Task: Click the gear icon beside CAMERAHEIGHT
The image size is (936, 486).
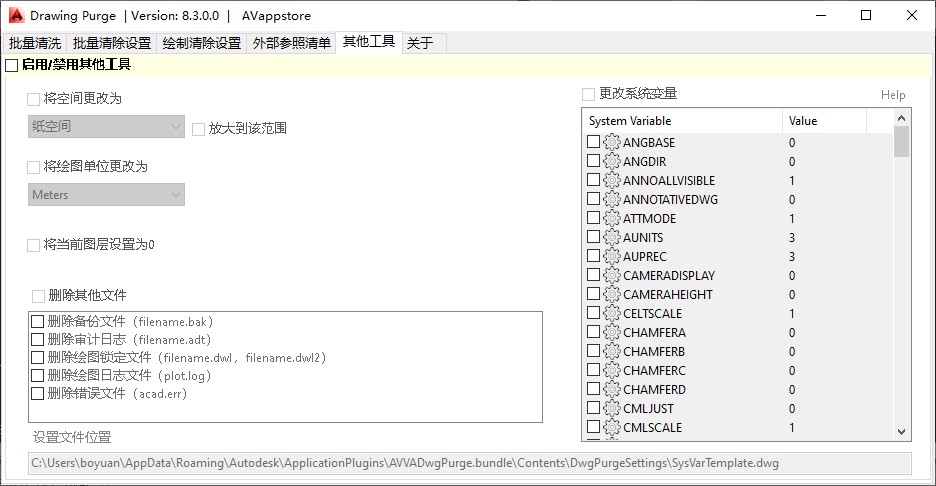Action: 612,295
